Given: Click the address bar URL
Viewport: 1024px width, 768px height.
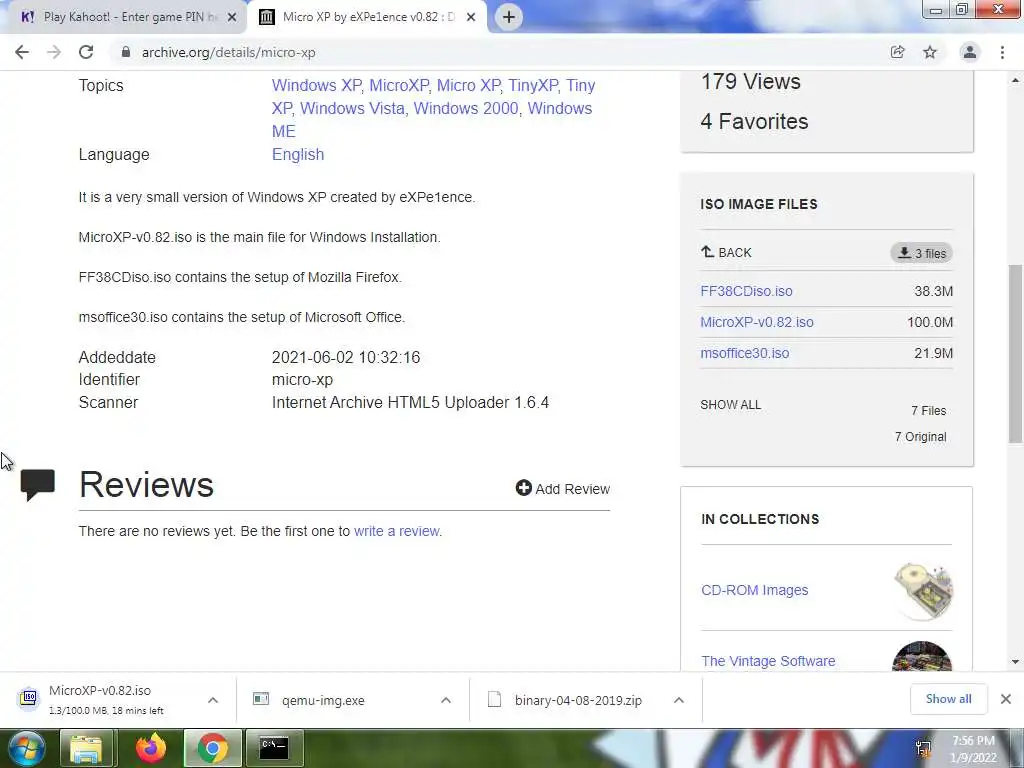Looking at the screenshot, I should tap(229, 52).
